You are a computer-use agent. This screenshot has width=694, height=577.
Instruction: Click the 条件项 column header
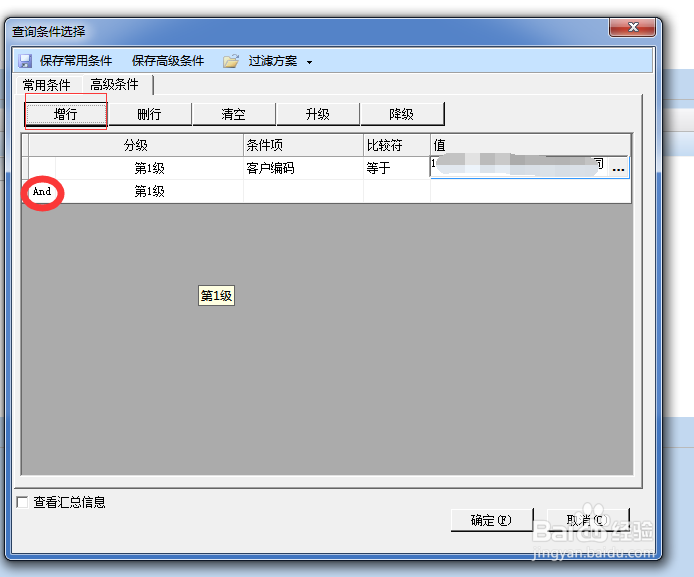(x=303, y=145)
